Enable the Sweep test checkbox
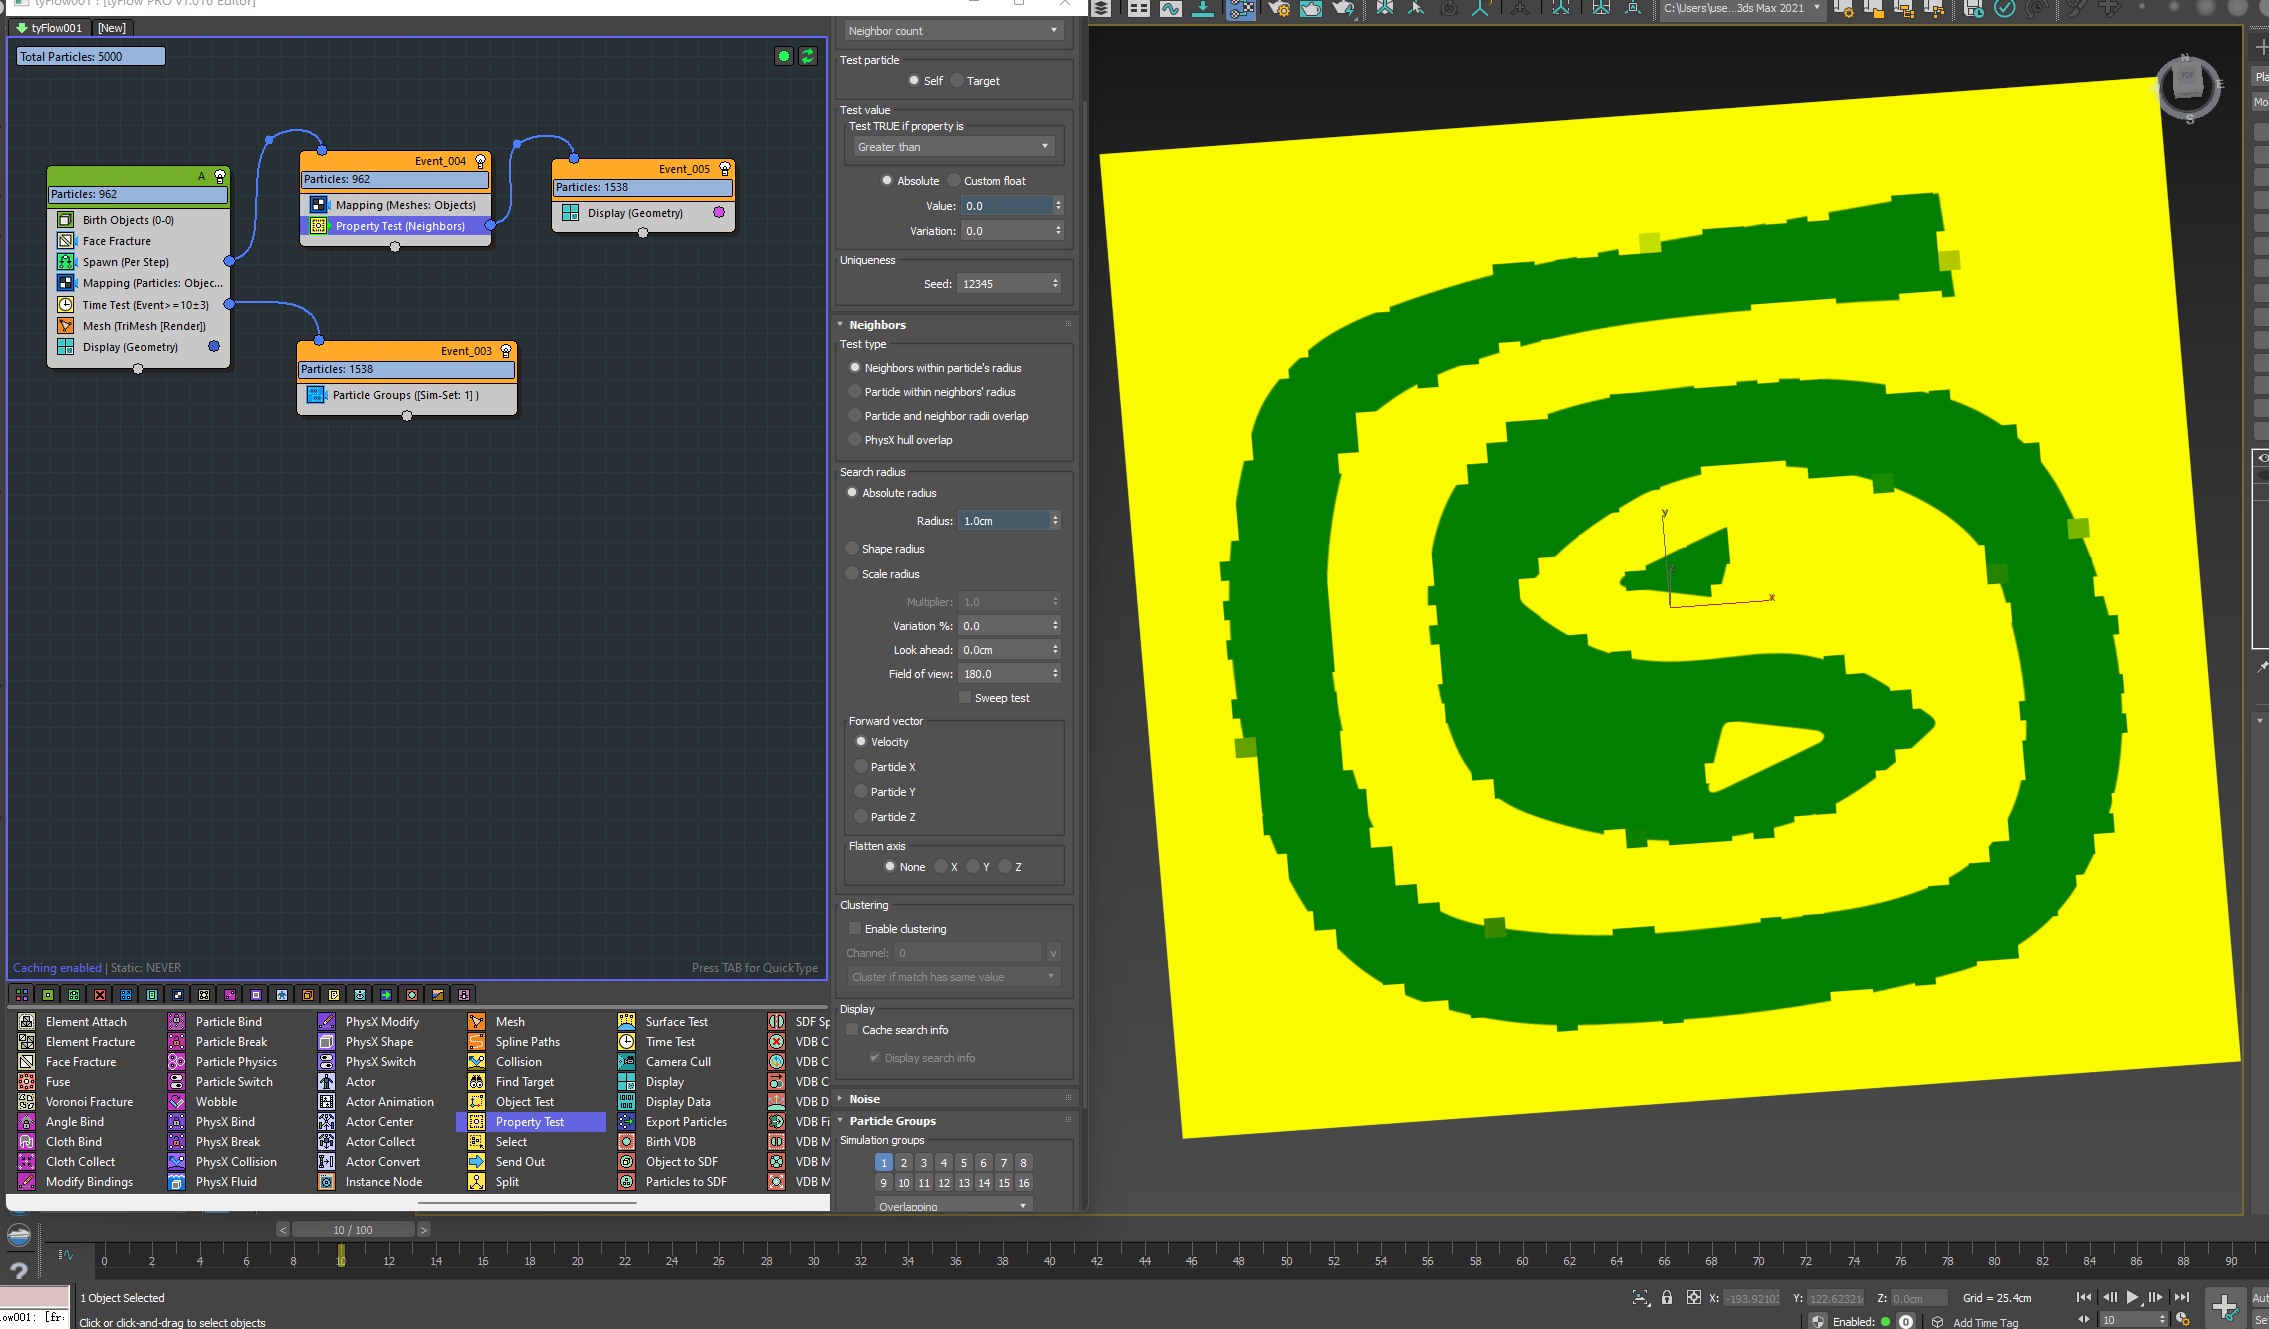The width and height of the screenshot is (2269, 1329). pyautogui.click(x=965, y=697)
